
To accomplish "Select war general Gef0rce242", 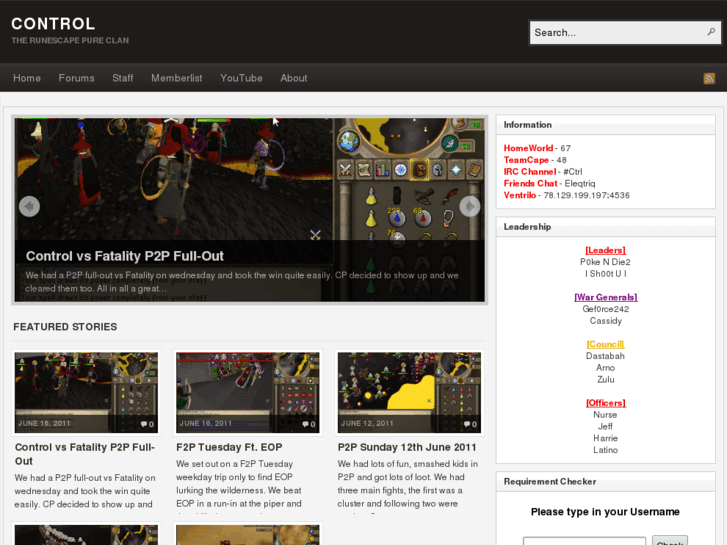I will [606, 309].
